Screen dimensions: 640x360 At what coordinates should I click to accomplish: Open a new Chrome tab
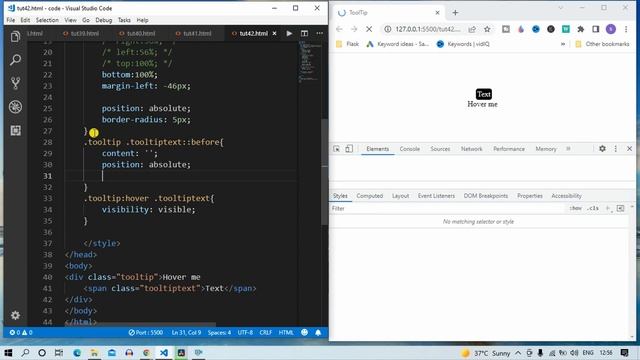pyautogui.click(x=455, y=13)
